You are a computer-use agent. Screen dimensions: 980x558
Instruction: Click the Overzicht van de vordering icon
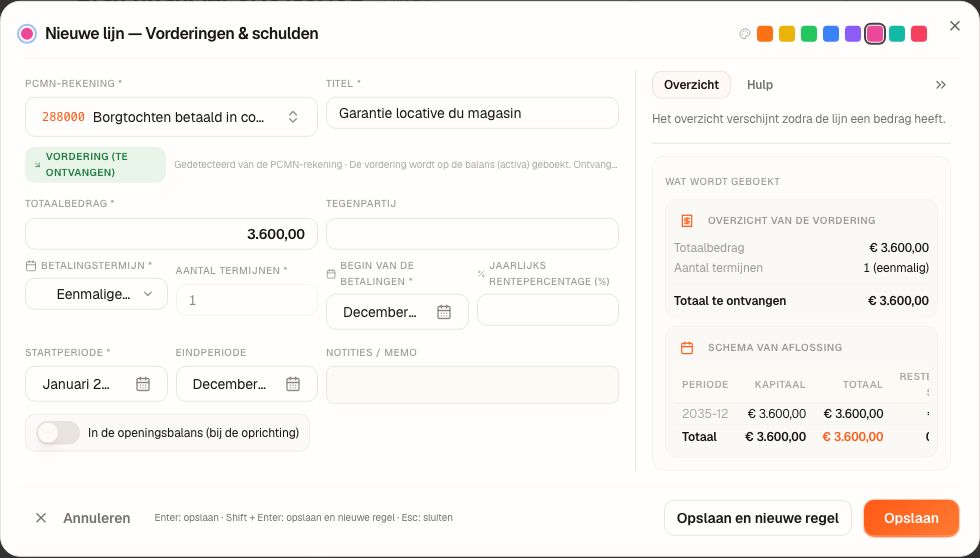687,221
